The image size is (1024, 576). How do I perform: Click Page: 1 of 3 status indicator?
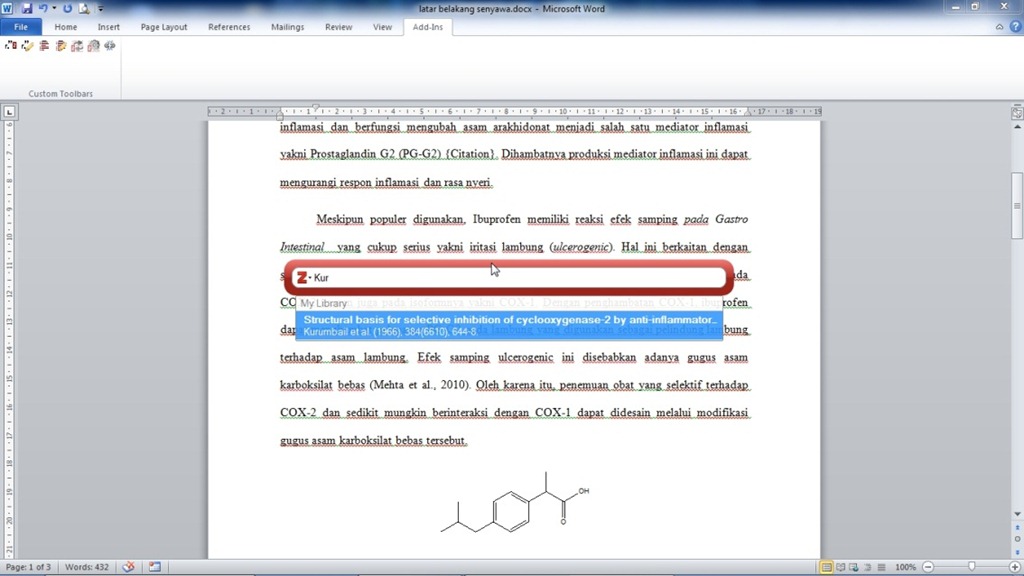(x=28, y=567)
